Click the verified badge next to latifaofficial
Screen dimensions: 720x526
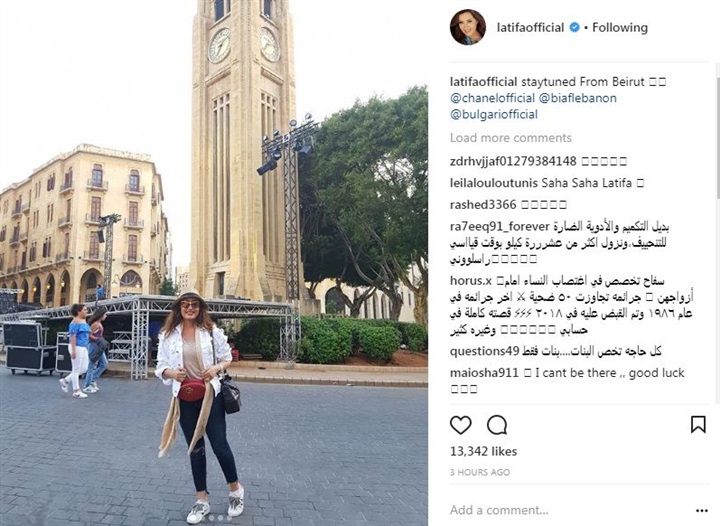(x=574, y=28)
